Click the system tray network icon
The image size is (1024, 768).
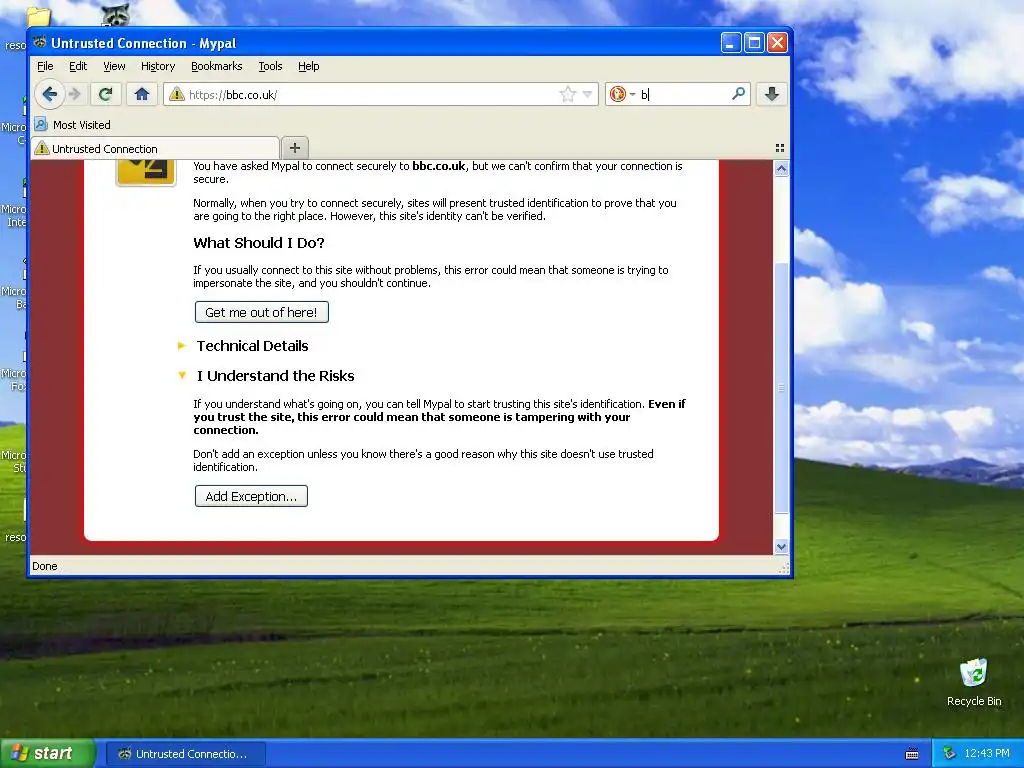point(950,753)
